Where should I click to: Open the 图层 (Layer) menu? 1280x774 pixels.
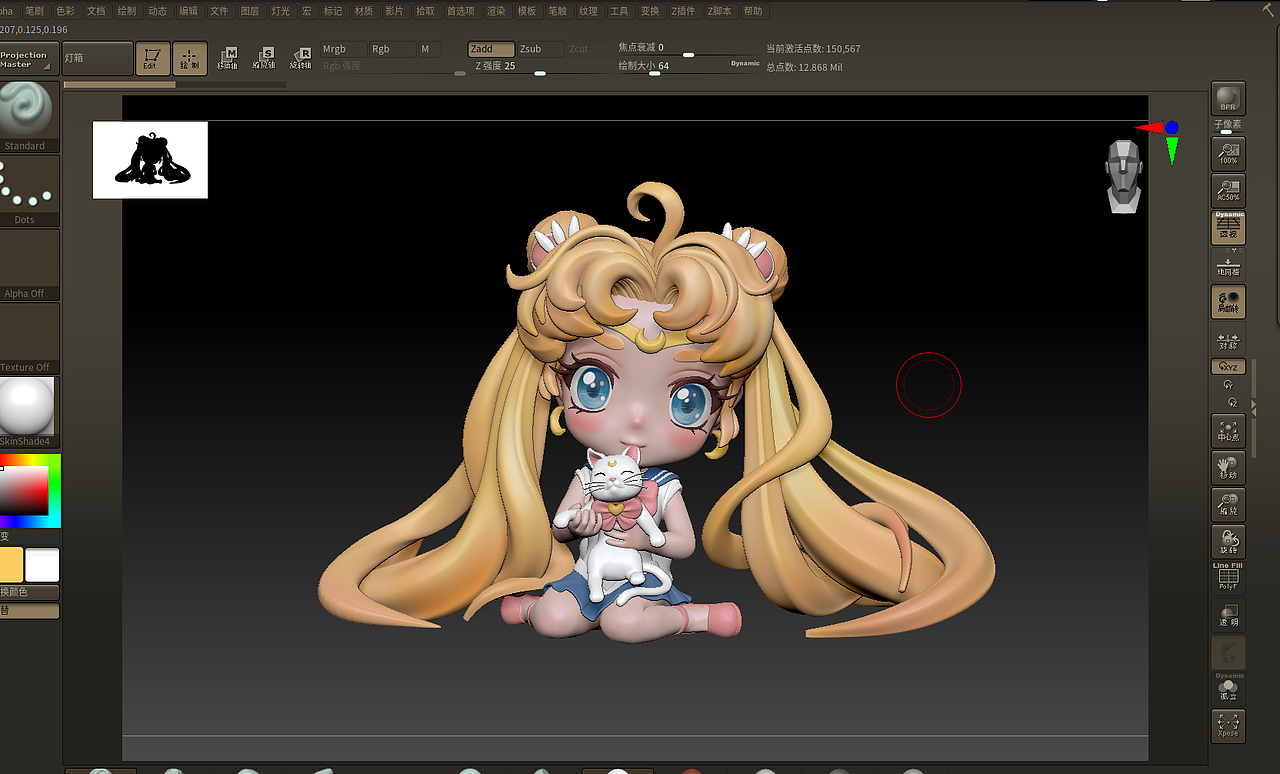point(250,11)
